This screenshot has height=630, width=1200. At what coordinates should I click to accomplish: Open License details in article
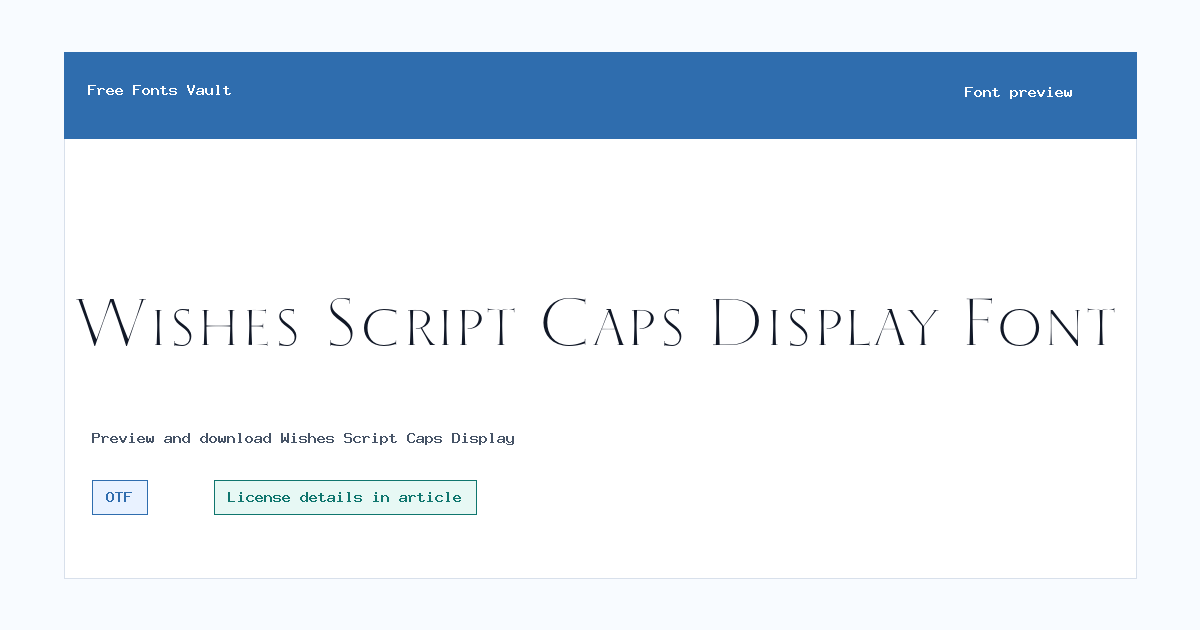point(345,497)
